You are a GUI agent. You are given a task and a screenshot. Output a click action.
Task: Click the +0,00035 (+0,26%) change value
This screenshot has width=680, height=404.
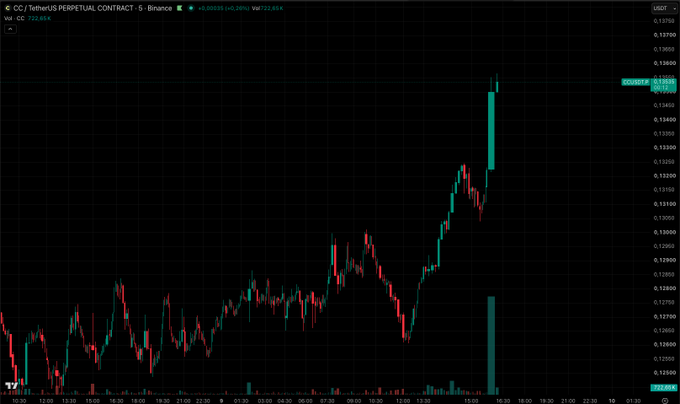point(224,8)
